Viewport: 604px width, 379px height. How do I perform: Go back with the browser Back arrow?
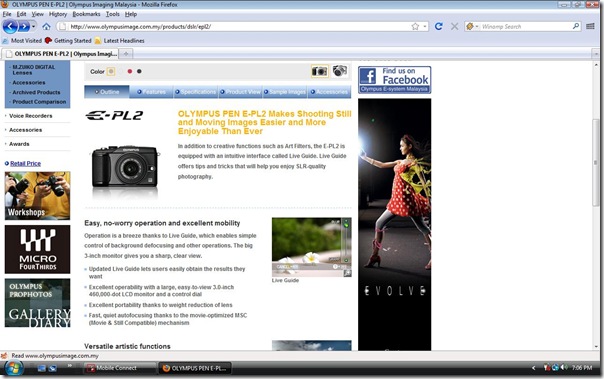[10, 27]
